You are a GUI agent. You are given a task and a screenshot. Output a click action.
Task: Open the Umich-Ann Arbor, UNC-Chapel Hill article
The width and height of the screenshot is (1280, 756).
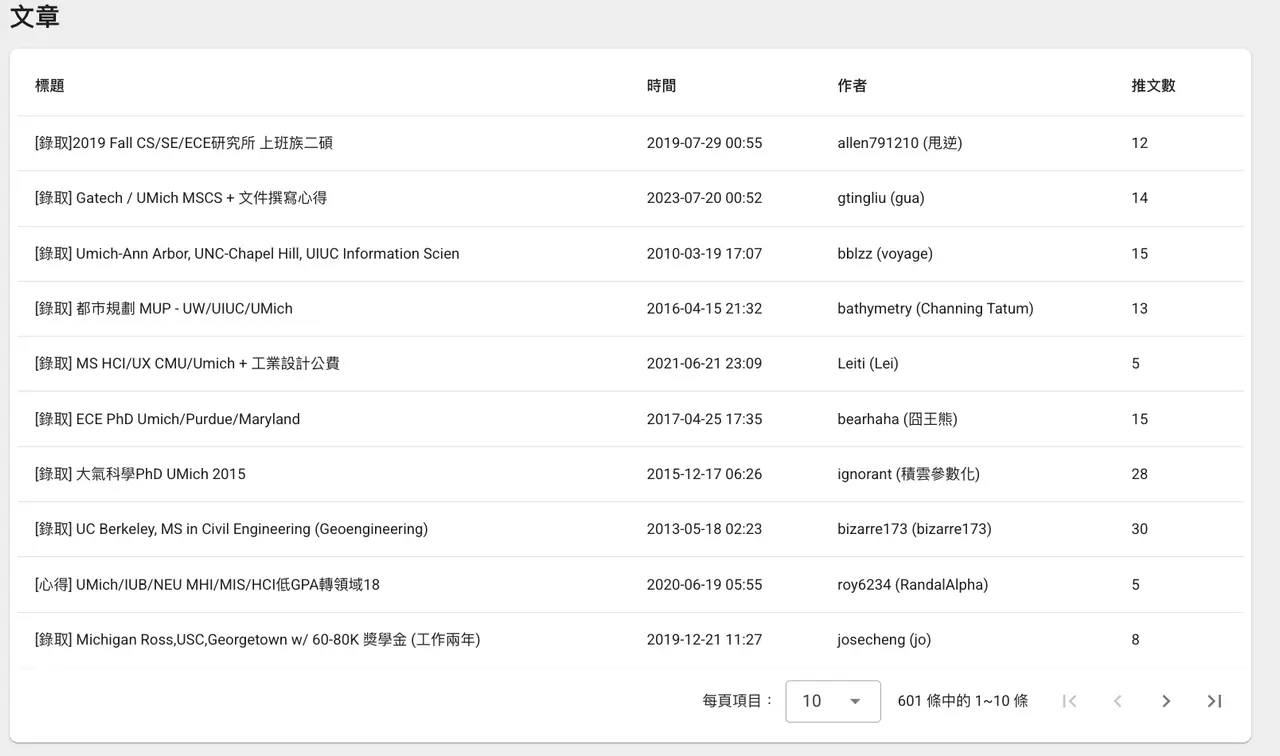[x=247, y=254]
